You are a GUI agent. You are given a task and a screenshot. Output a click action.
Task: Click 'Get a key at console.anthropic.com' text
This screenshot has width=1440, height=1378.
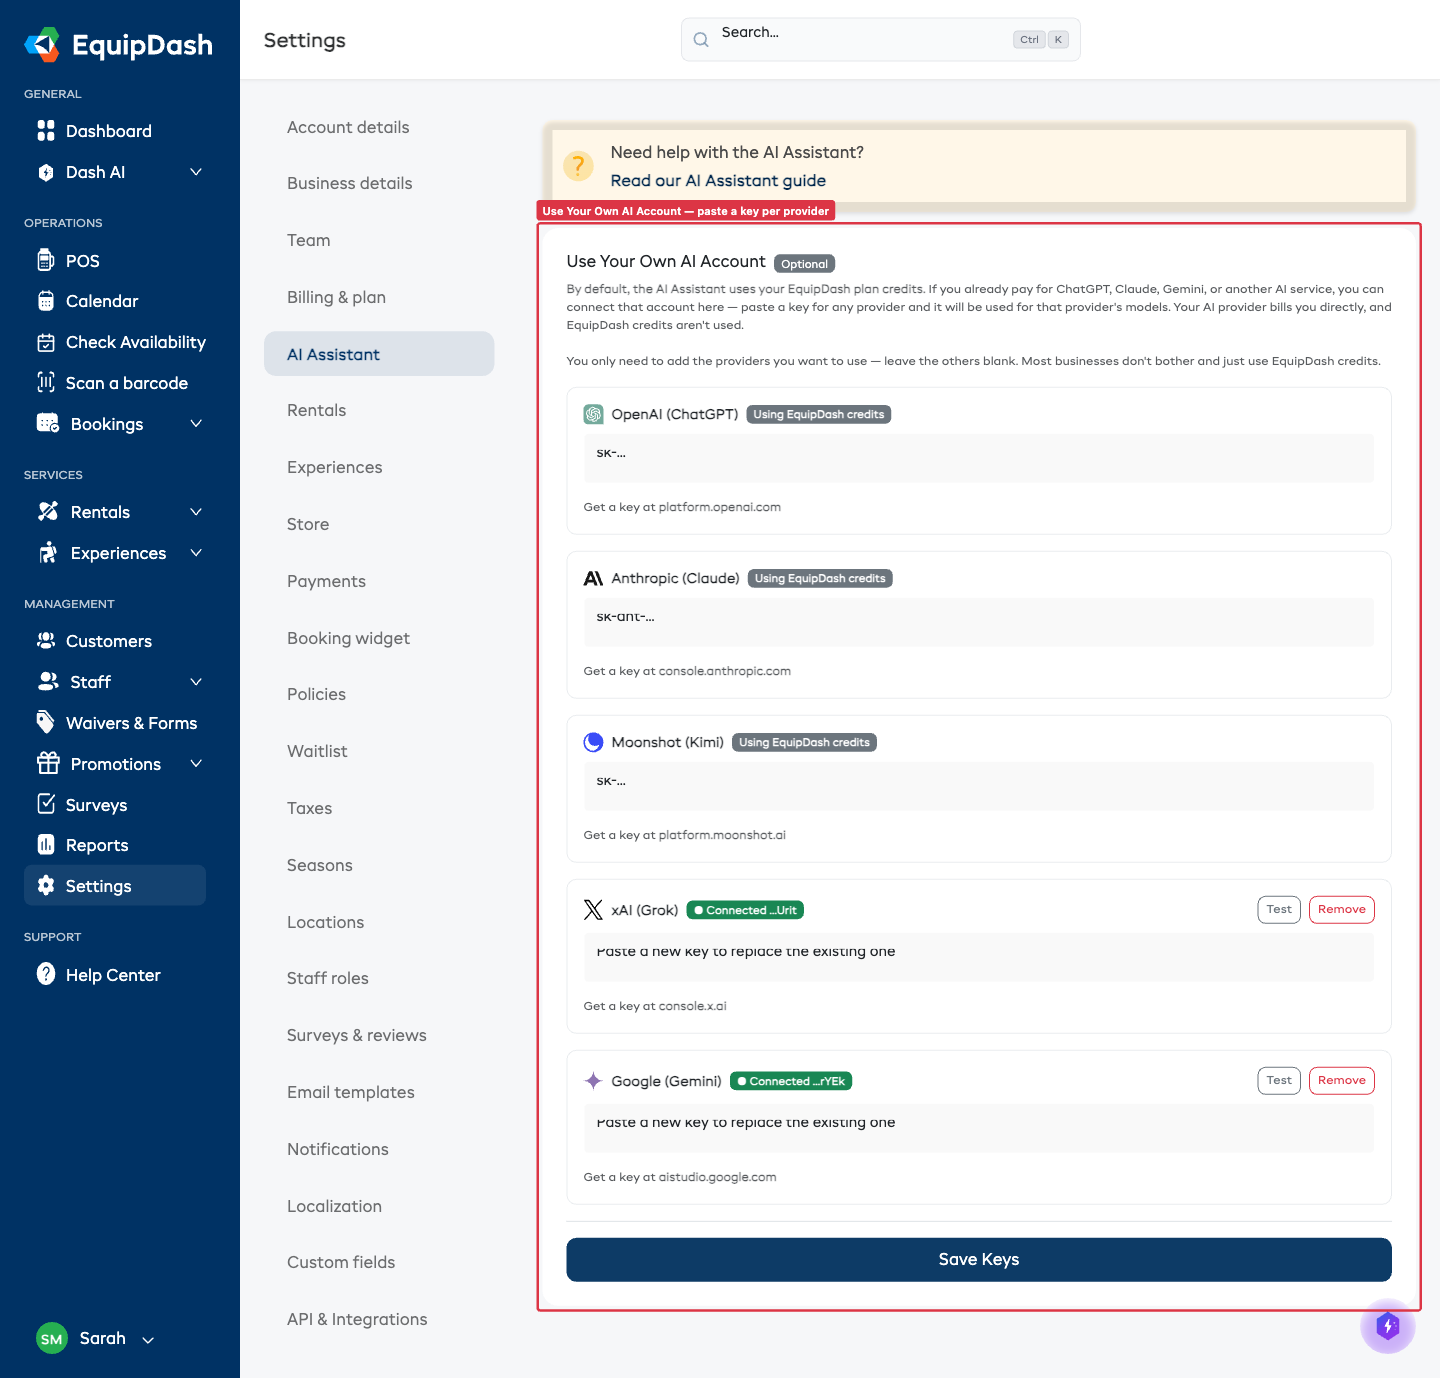pos(687,671)
